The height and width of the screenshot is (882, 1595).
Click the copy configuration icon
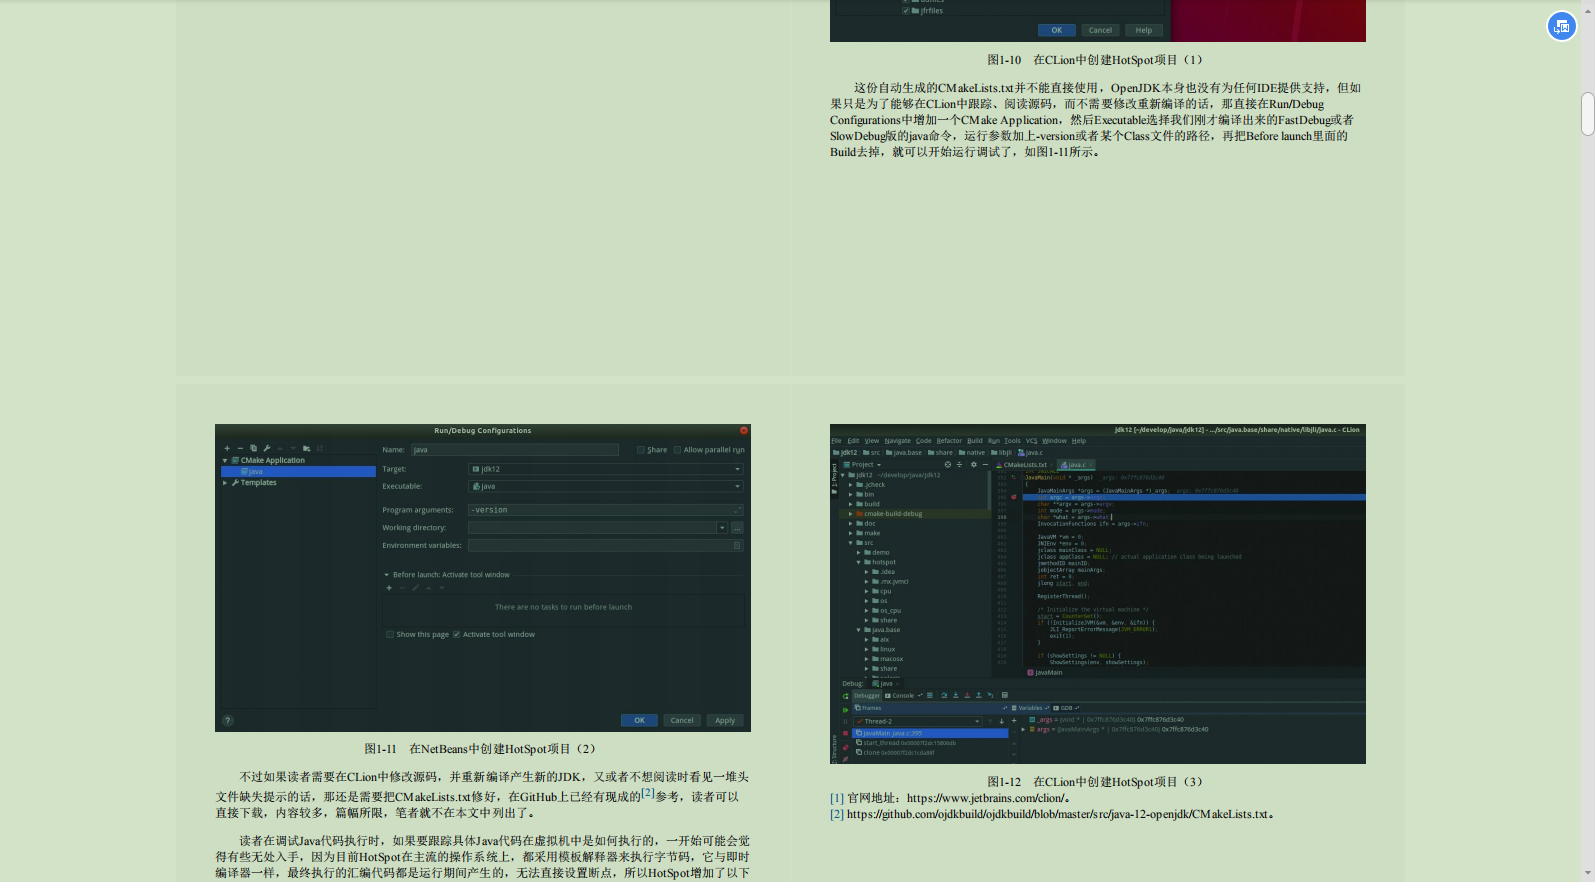(x=253, y=448)
